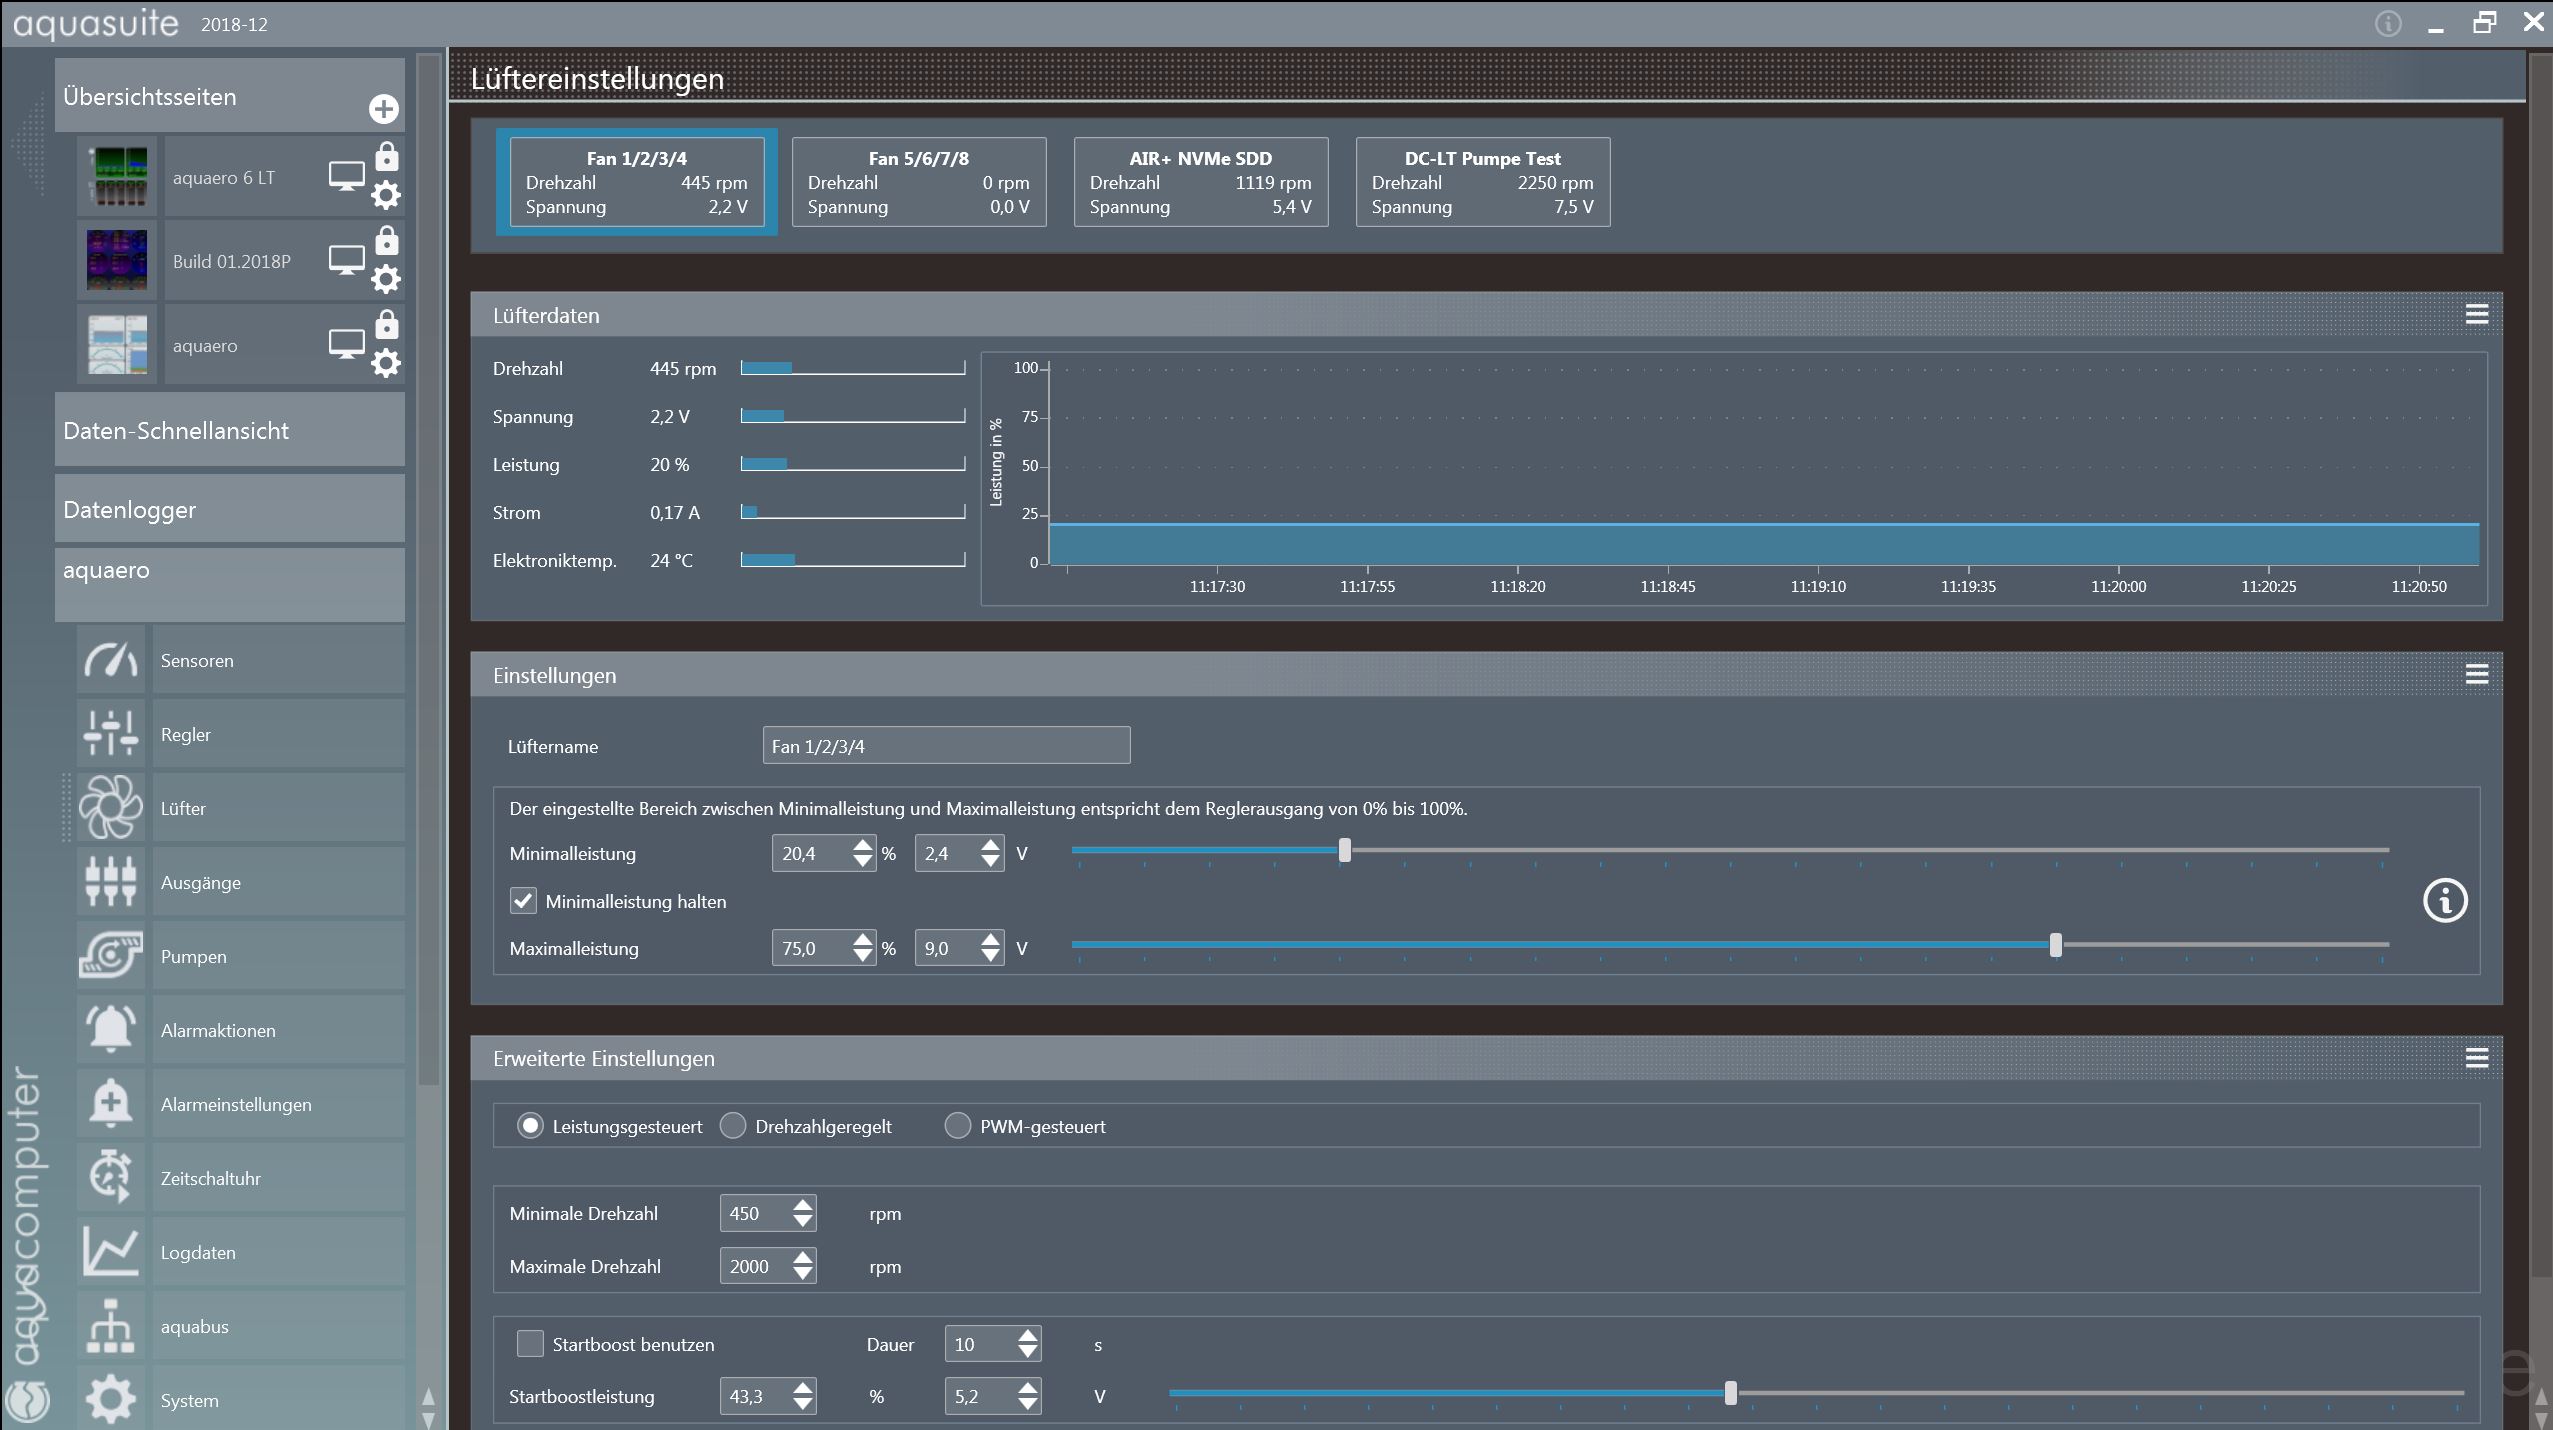Open the aquaero 6 LT thumbnail

(117, 177)
